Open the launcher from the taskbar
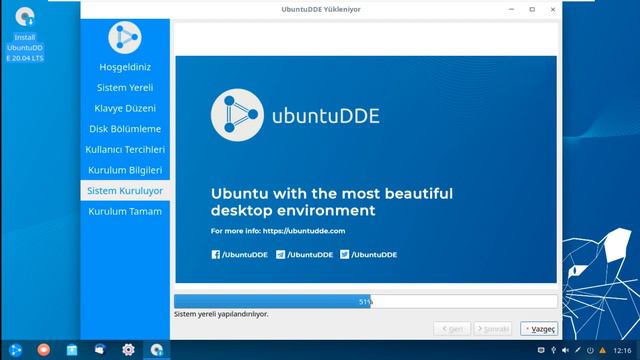Image resolution: width=640 pixels, height=360 pixels. (x=16, y=350)
